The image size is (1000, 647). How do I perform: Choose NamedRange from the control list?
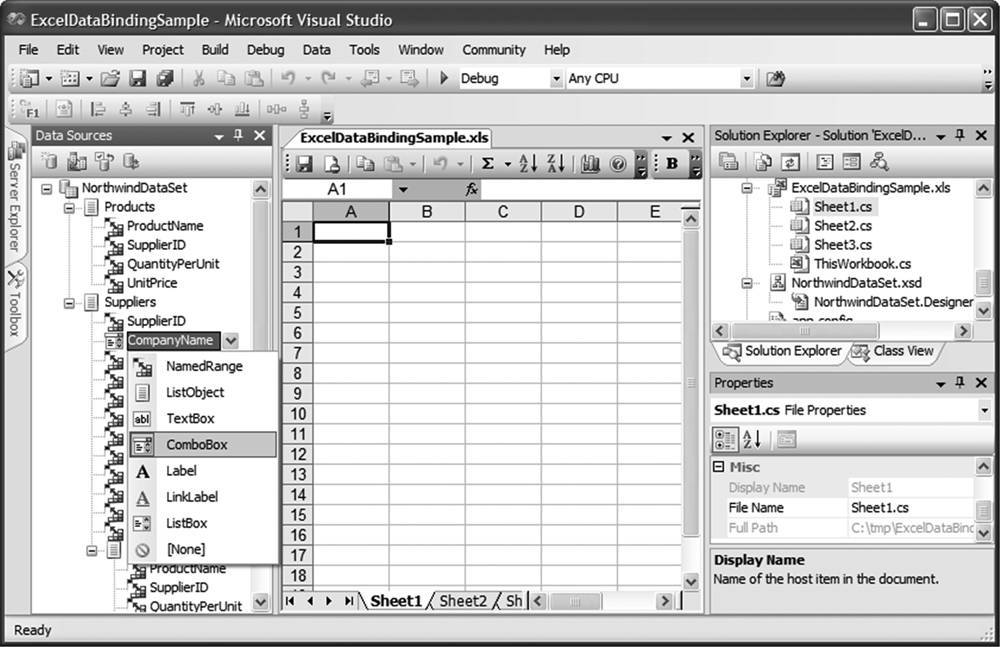pos(203,366)
